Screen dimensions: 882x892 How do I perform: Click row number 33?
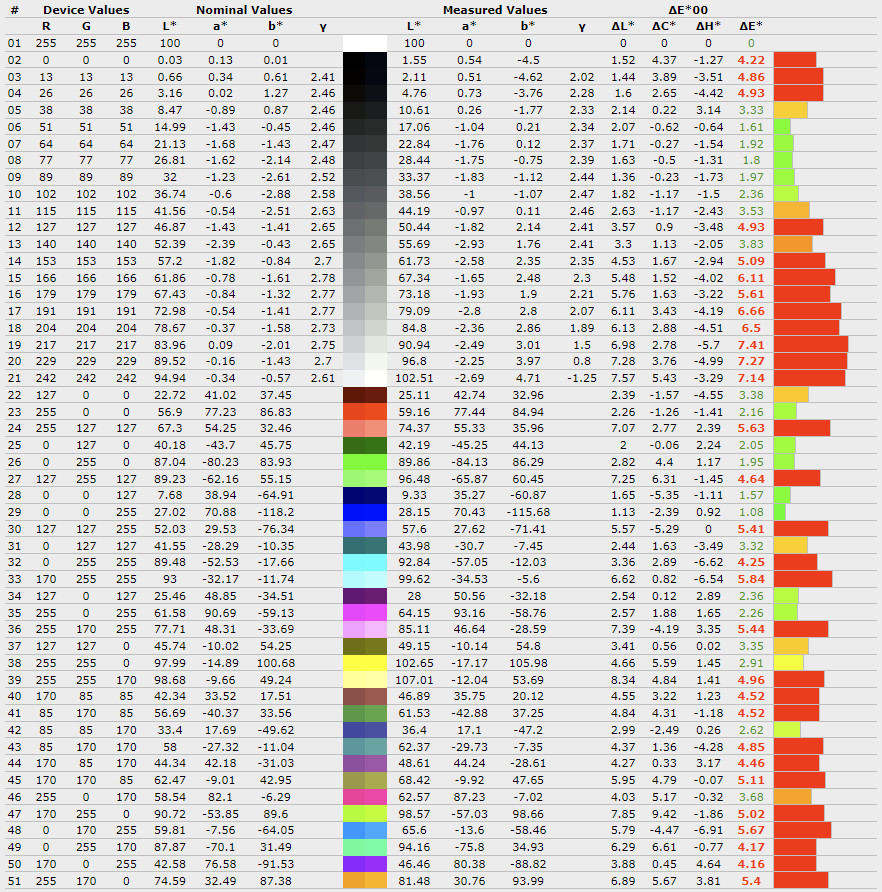point(14,579)
